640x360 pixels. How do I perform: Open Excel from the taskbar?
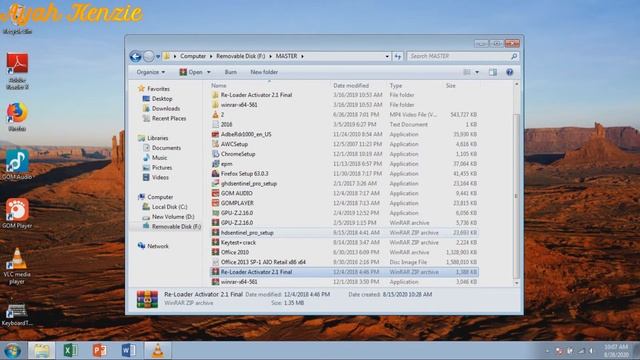point(71,351)
